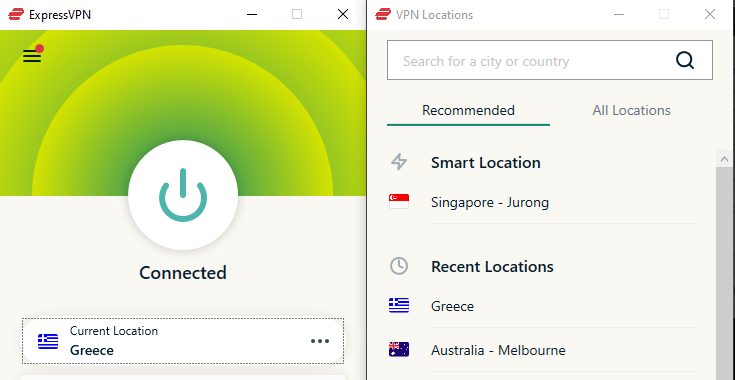
Task: Click the magnifying glass search icon
Action: [x=684, y=60]
